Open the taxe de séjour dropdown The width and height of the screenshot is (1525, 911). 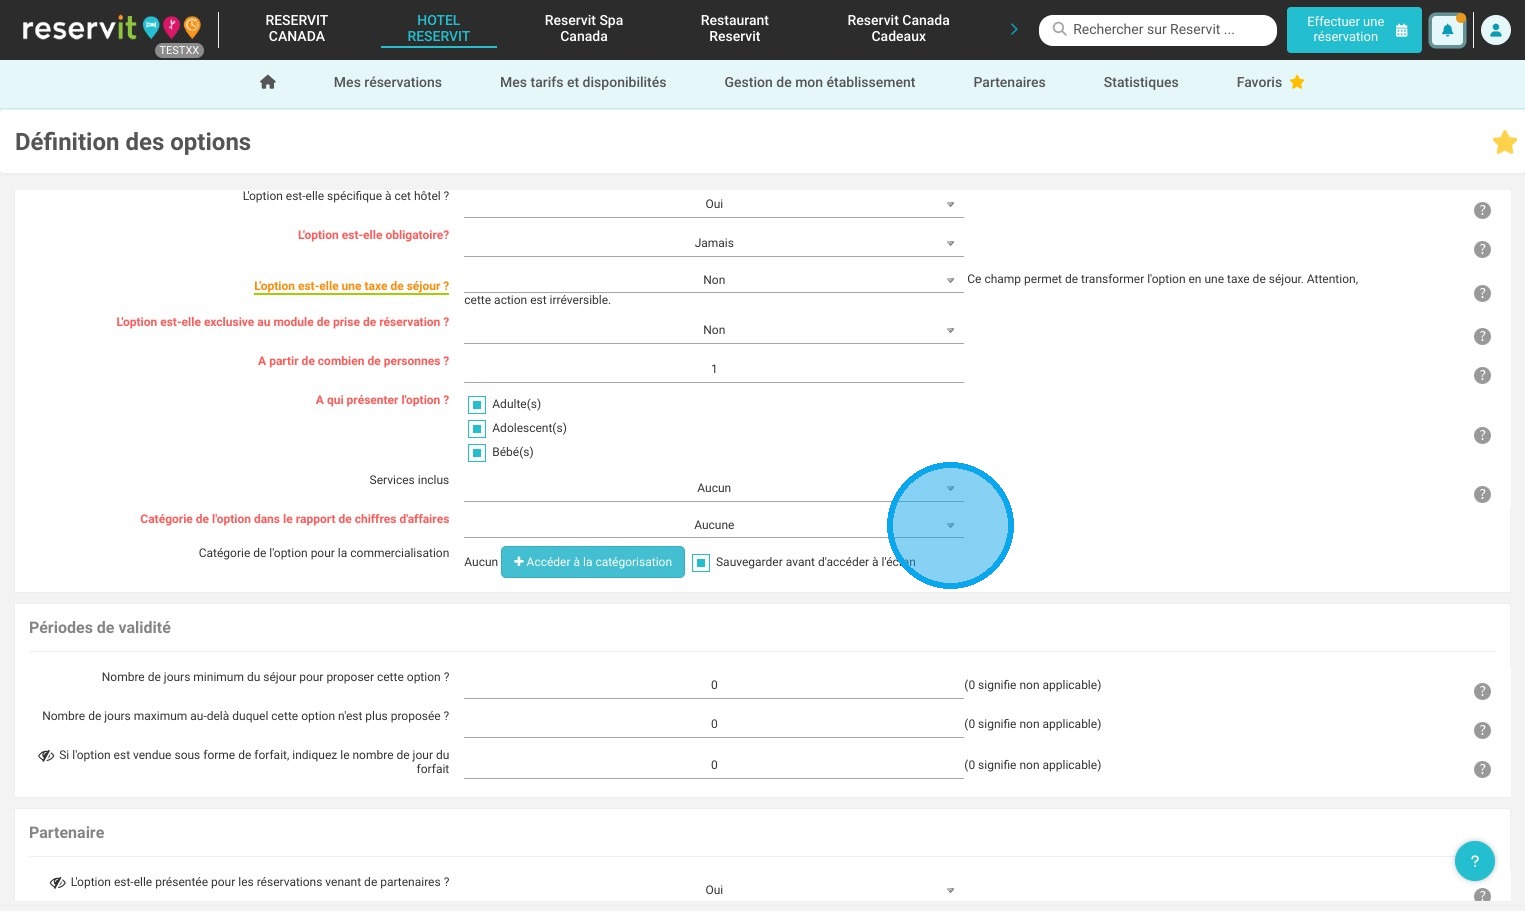point(714,280)
